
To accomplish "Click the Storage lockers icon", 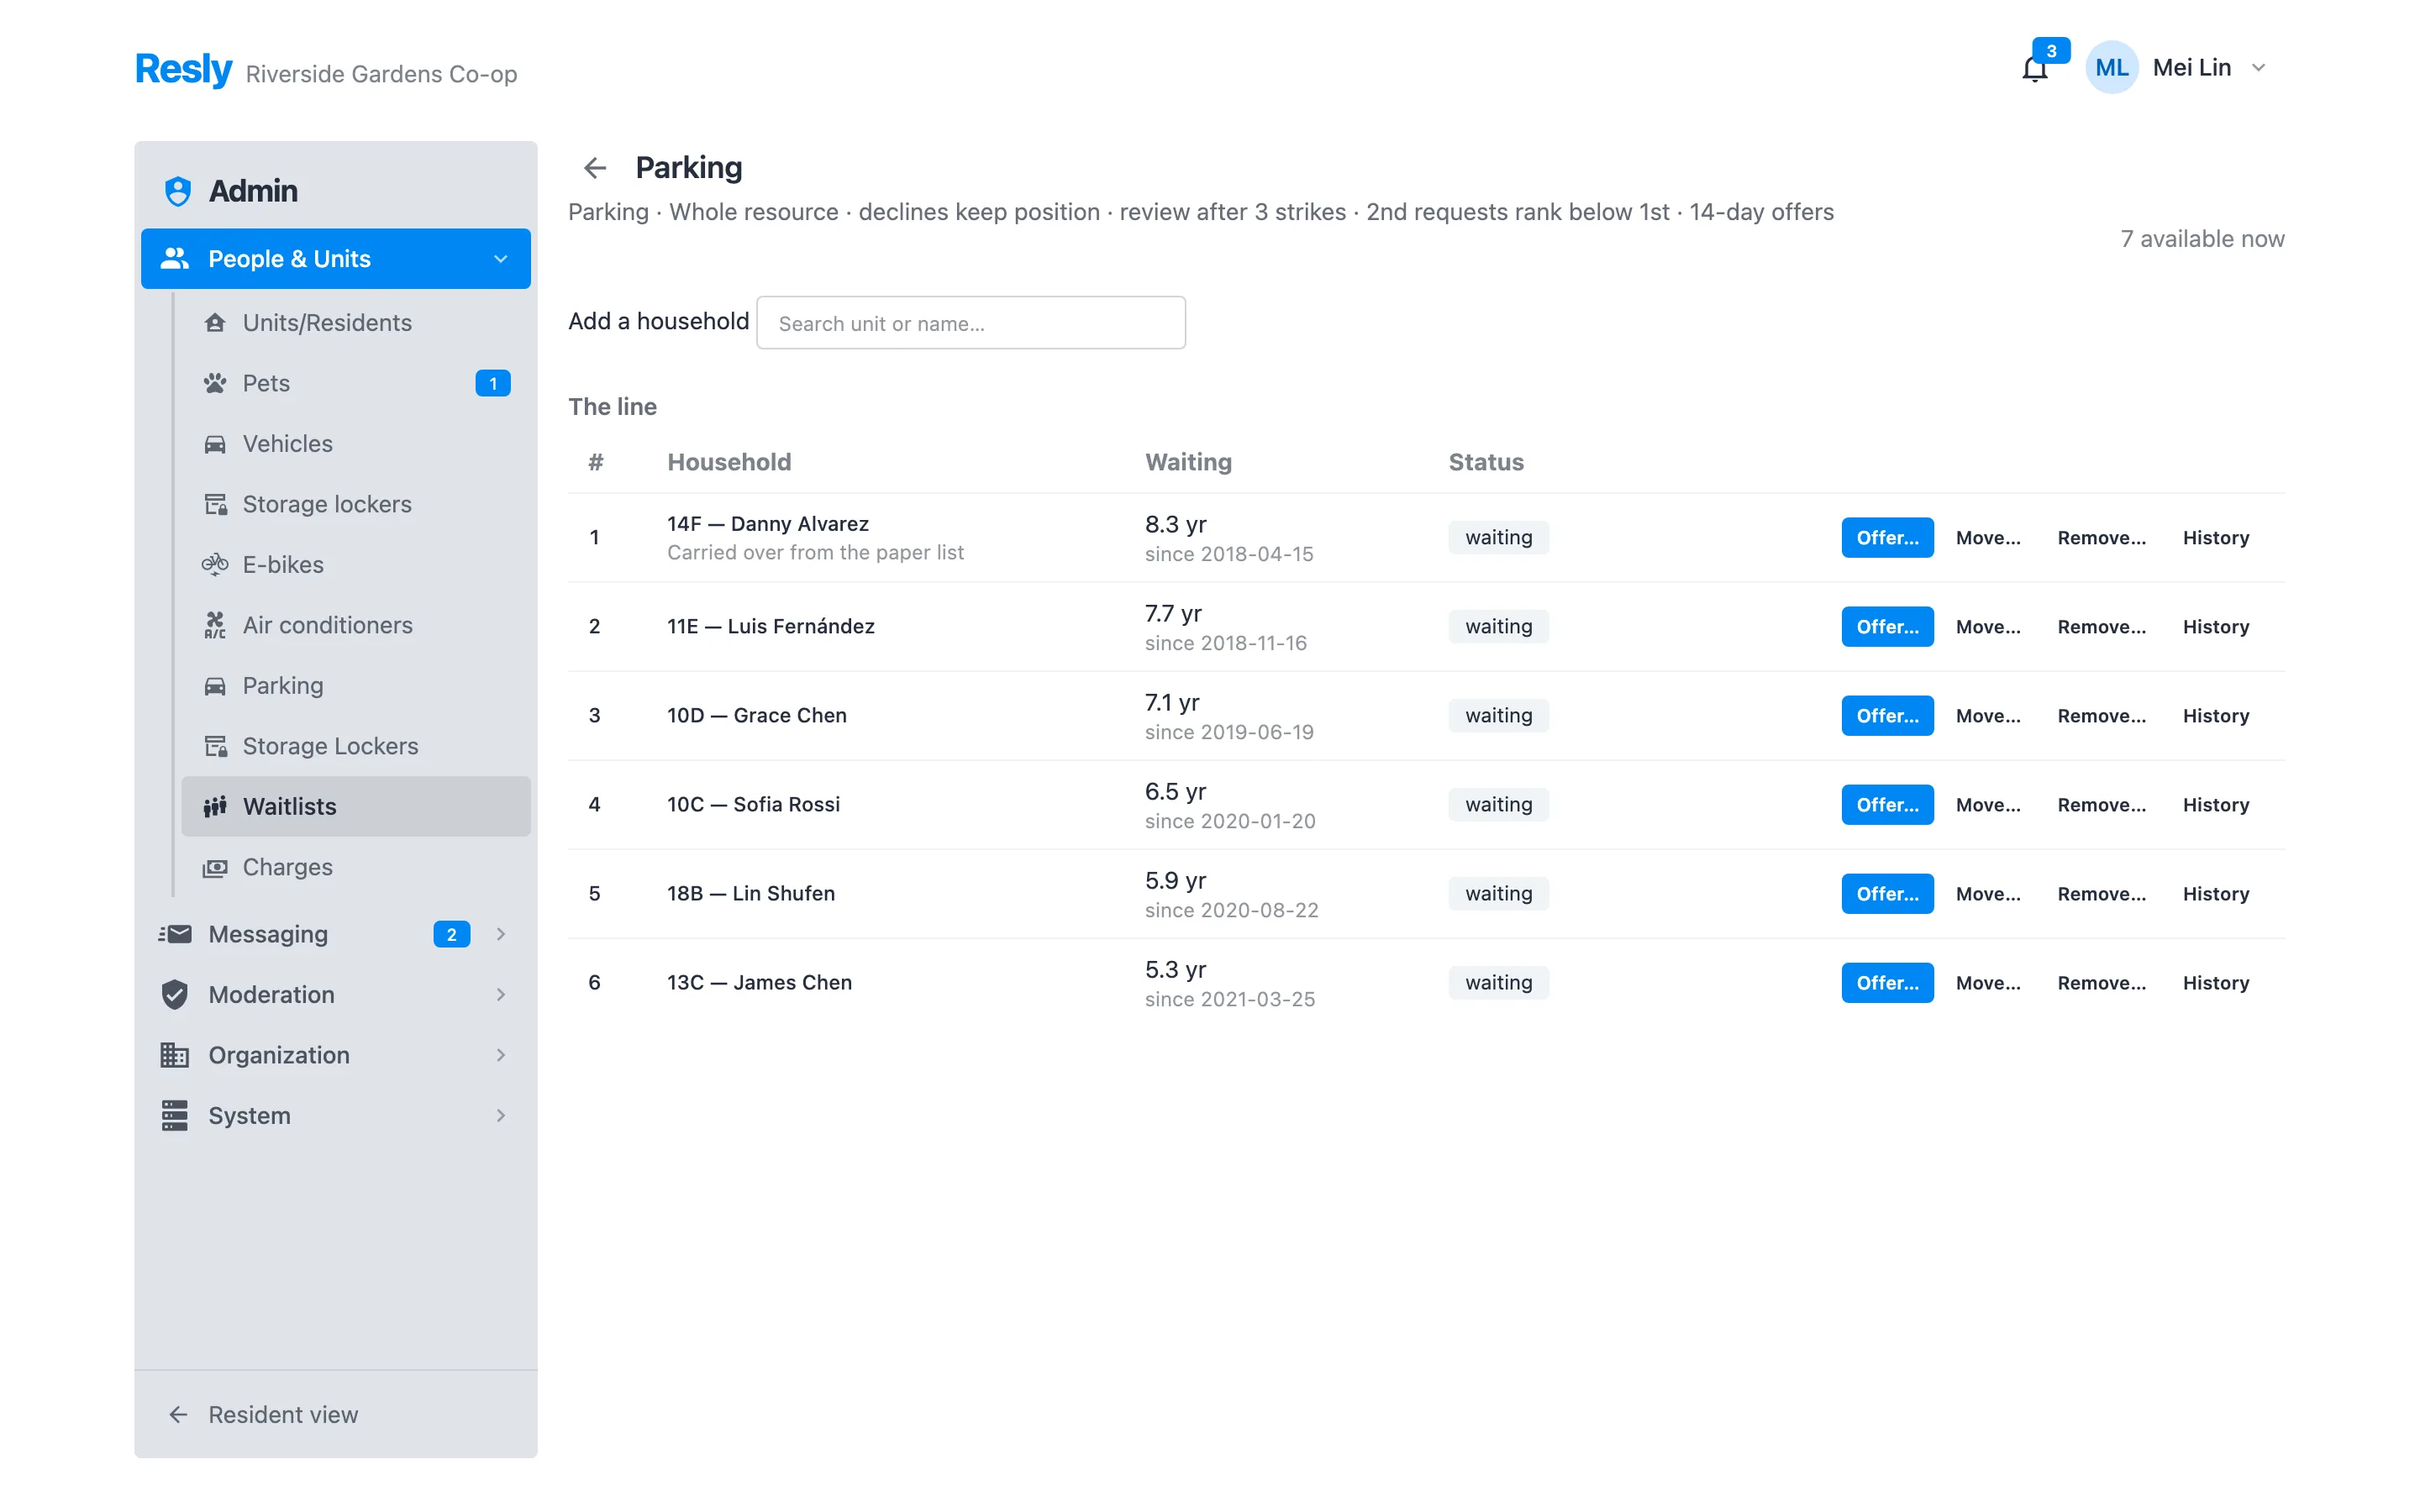I will (215, 504).
